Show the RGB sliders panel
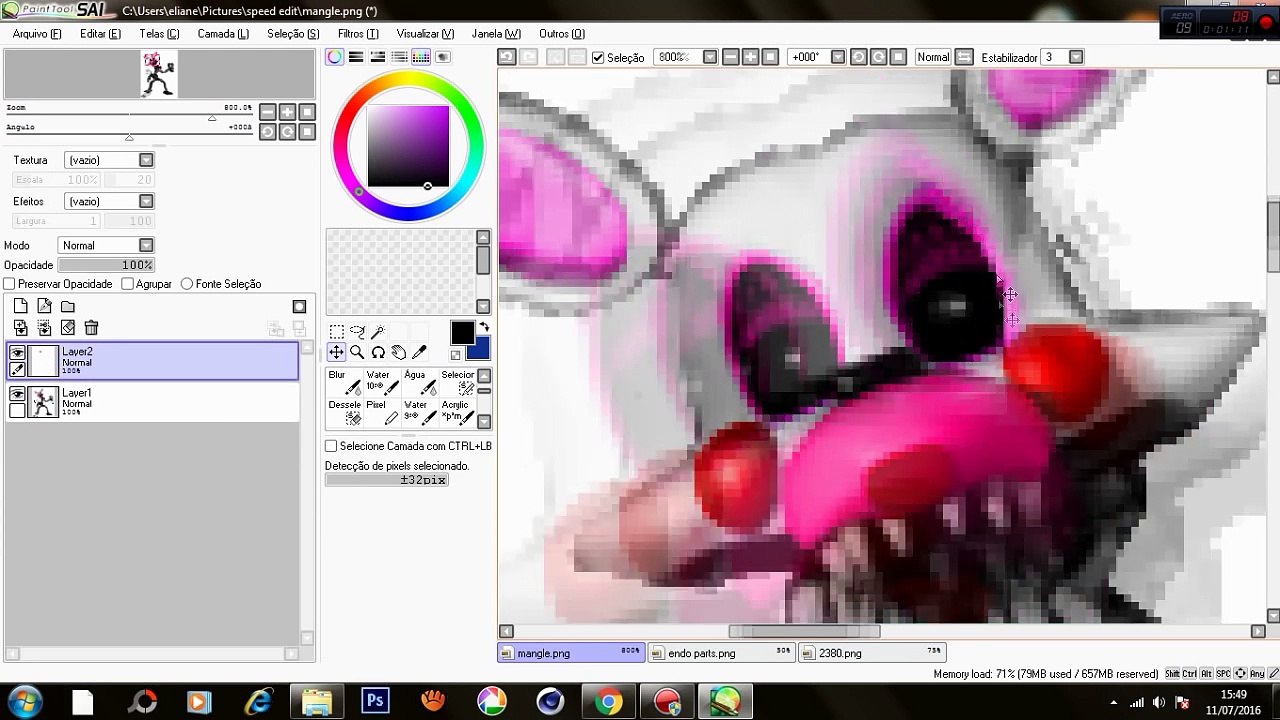The image size is (1280, 720). click(x=356, y=57)
